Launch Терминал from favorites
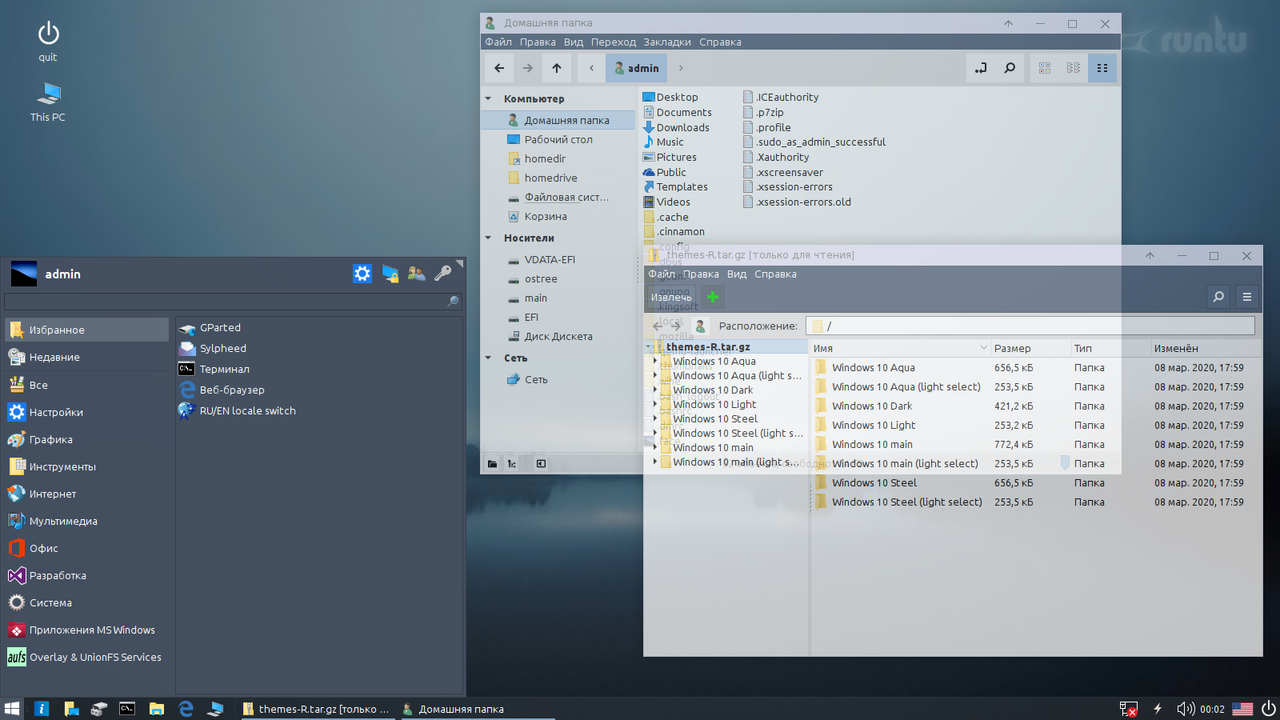 214,369
